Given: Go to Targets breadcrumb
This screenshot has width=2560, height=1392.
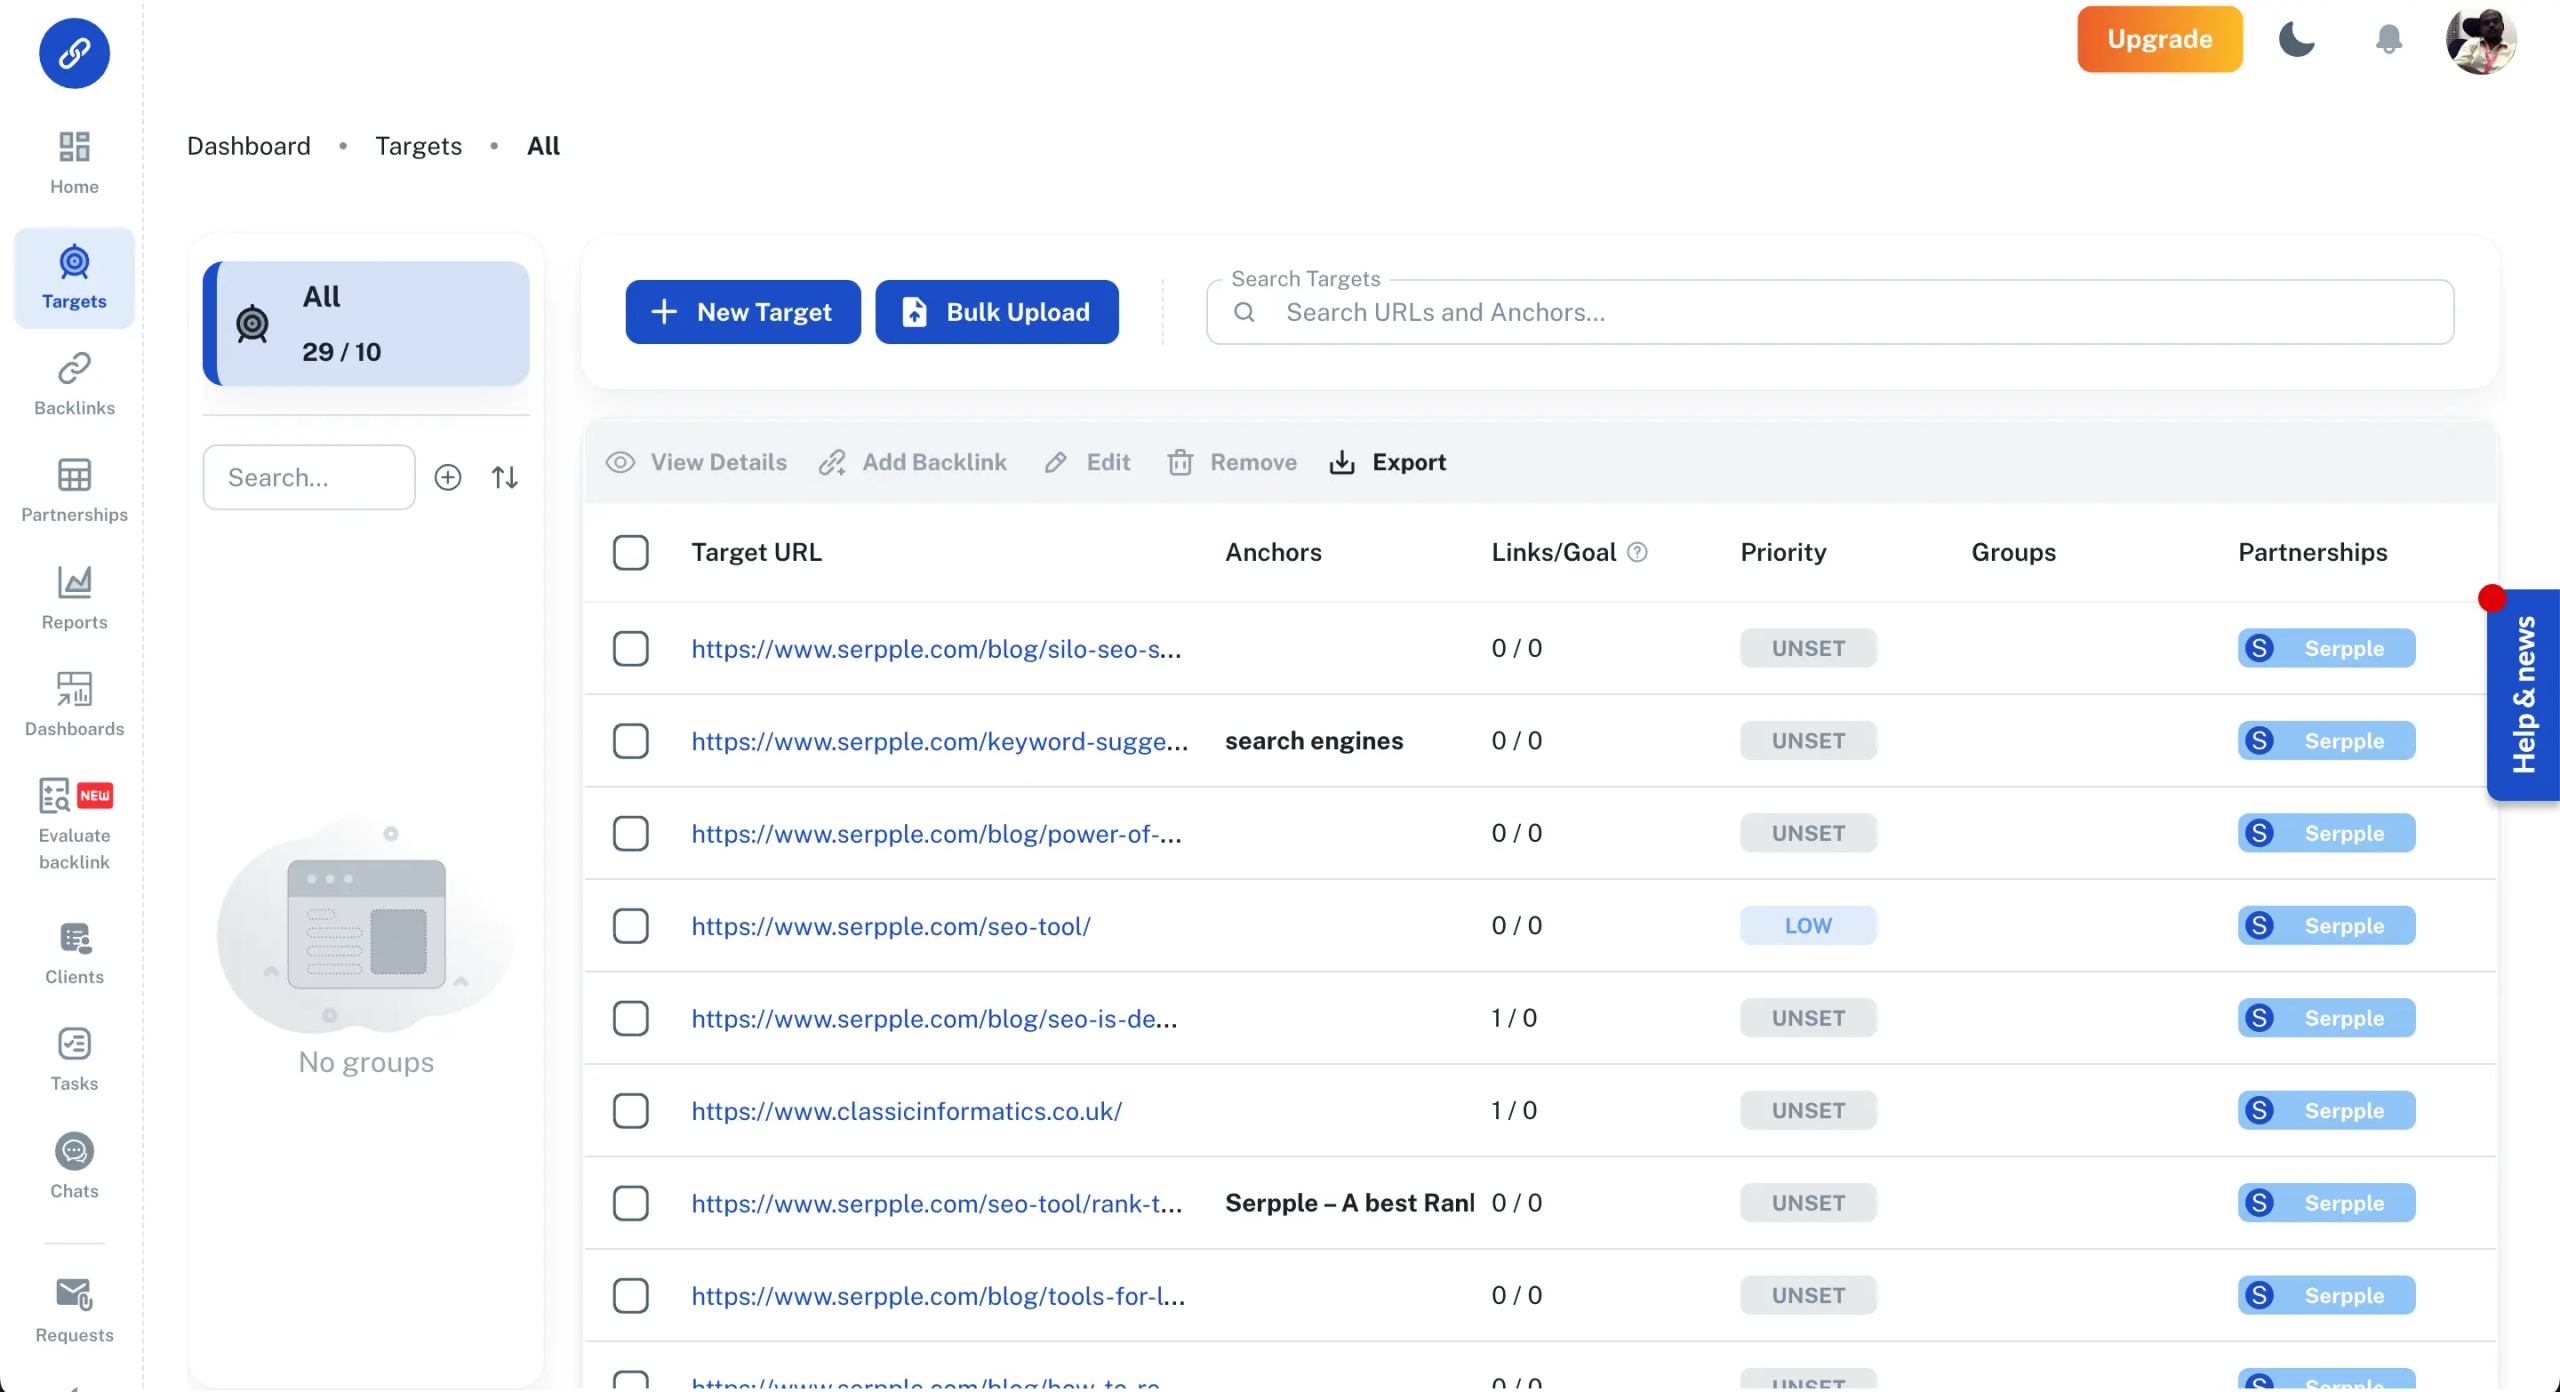Looking at the screenshot, I should click(418, 146).
